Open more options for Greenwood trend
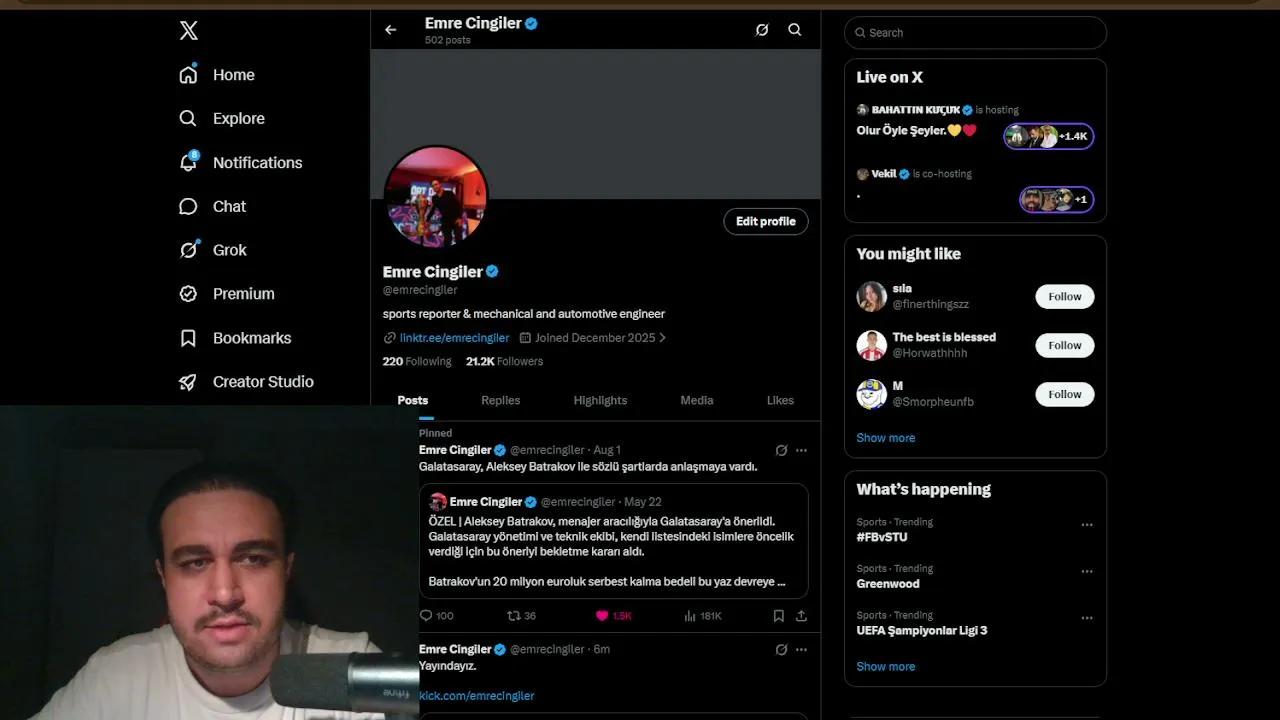Image resolution: width=1280 pixels, height=720 pixels. point(1087,571)
